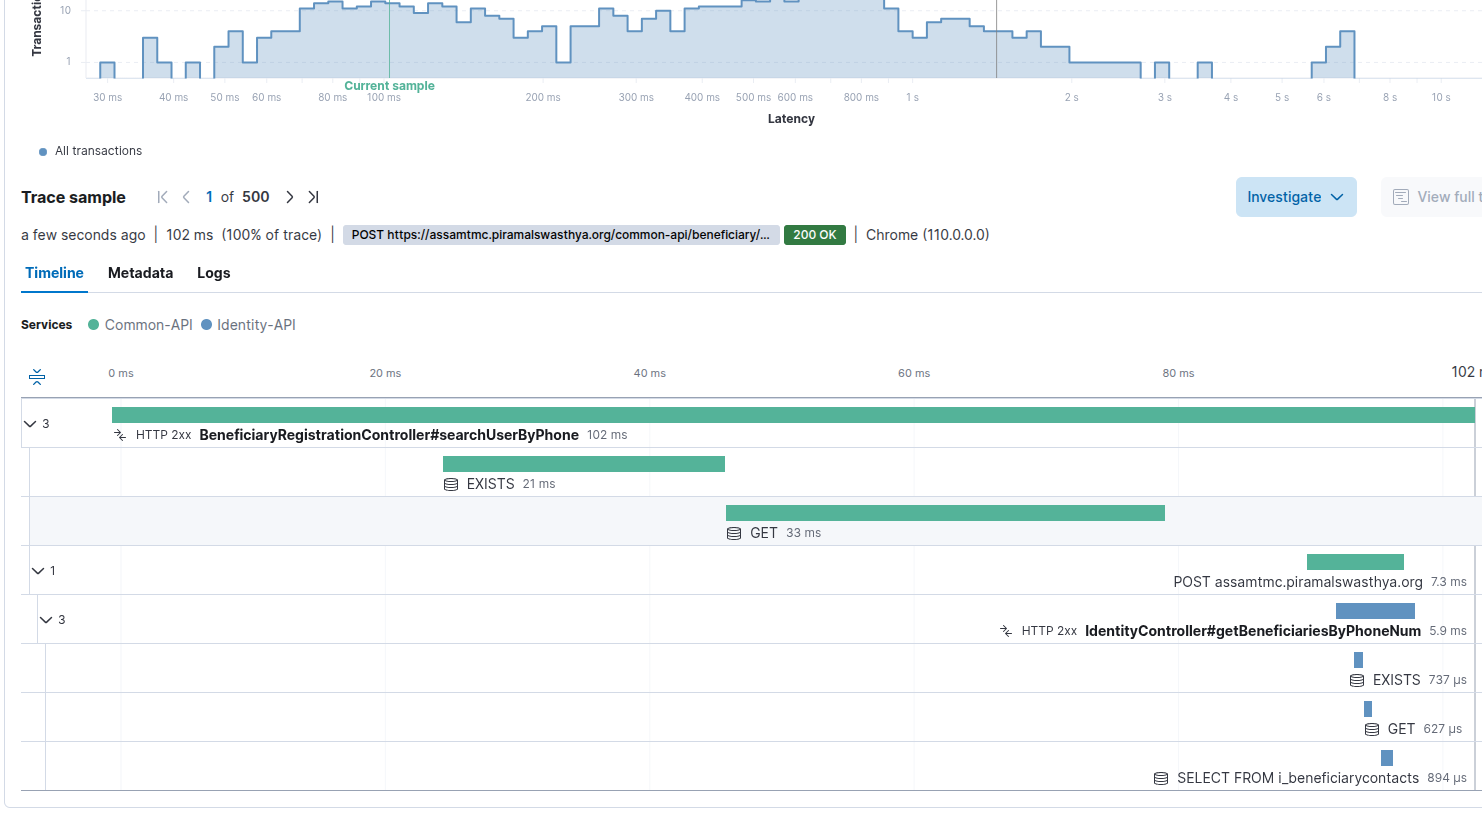Toggle Common-API service in legend

click(140, 325)
